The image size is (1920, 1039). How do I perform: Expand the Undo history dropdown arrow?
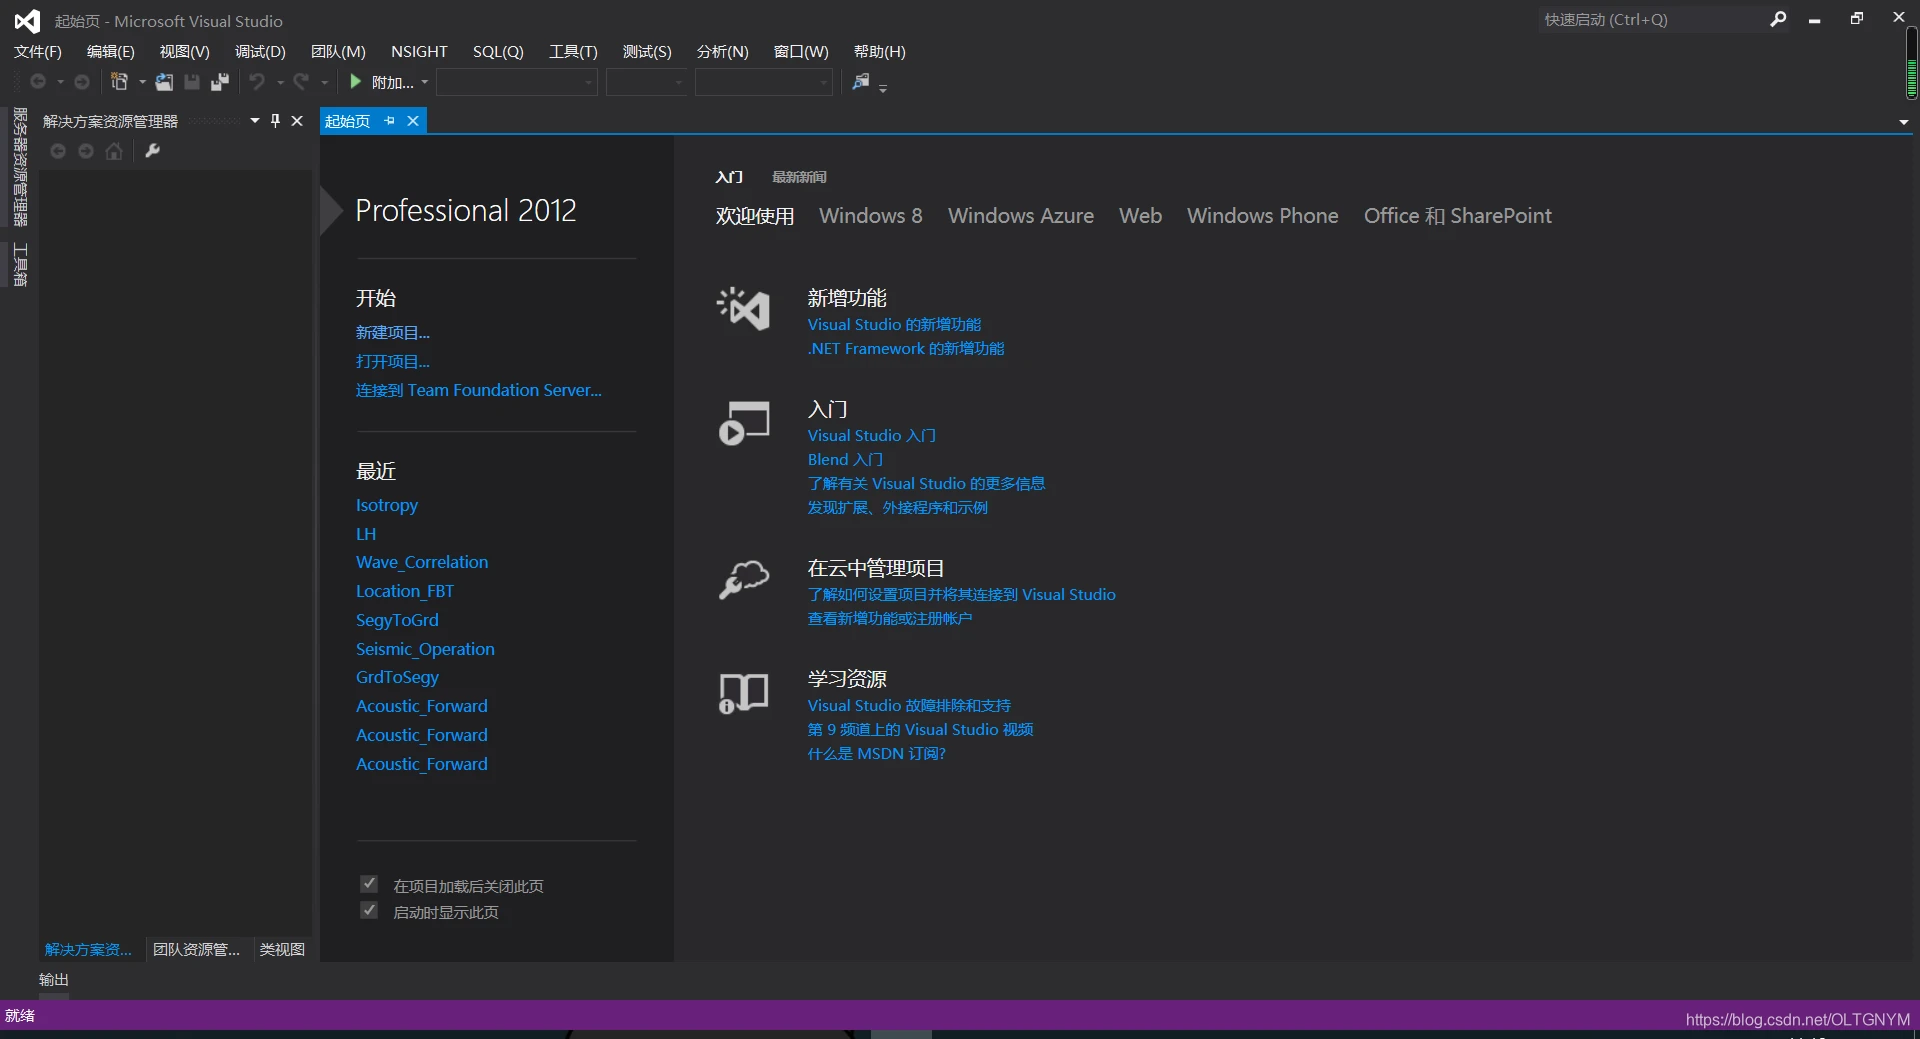pos(280,82)
